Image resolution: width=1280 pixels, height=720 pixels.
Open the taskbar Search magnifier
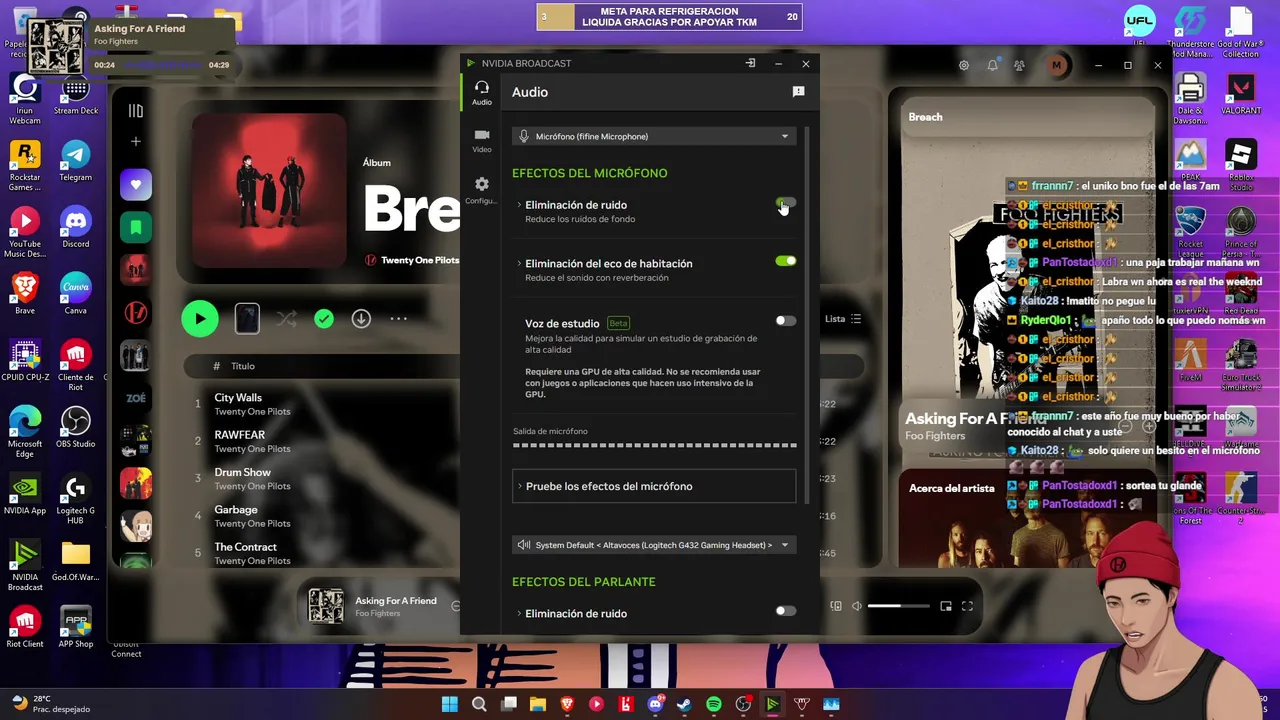(479, 704)
